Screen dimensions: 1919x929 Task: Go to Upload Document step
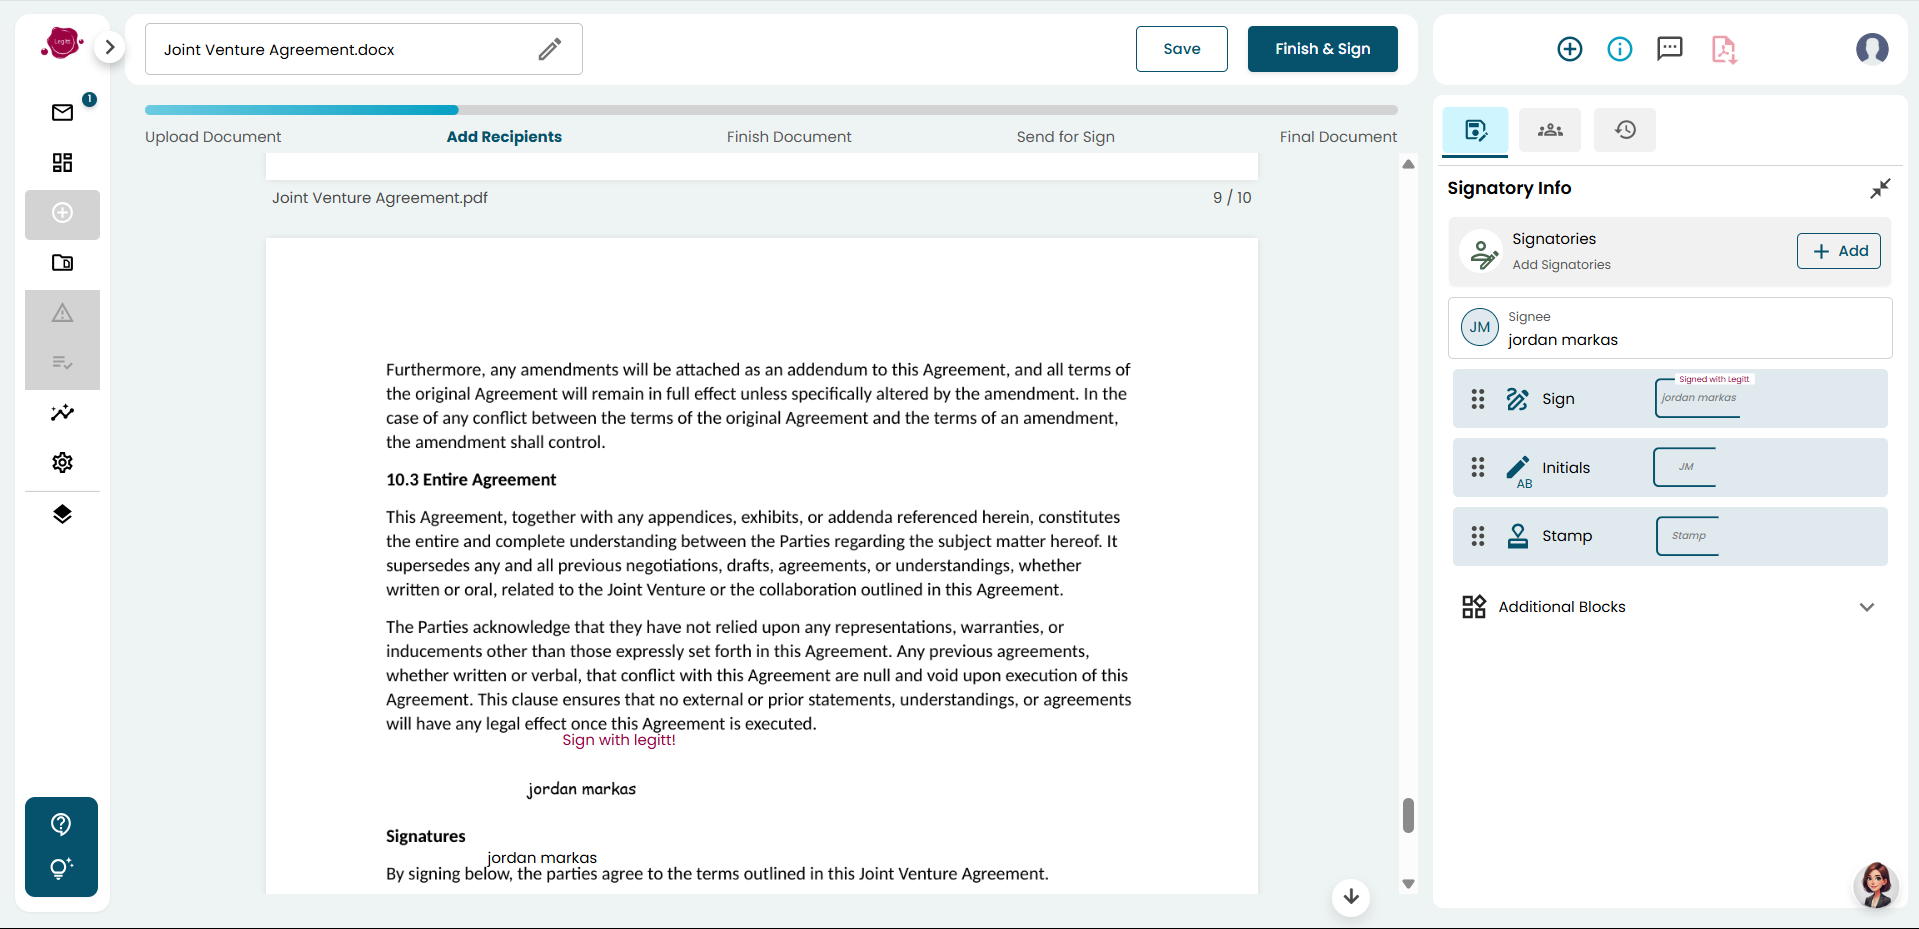(x=213, y=137)
